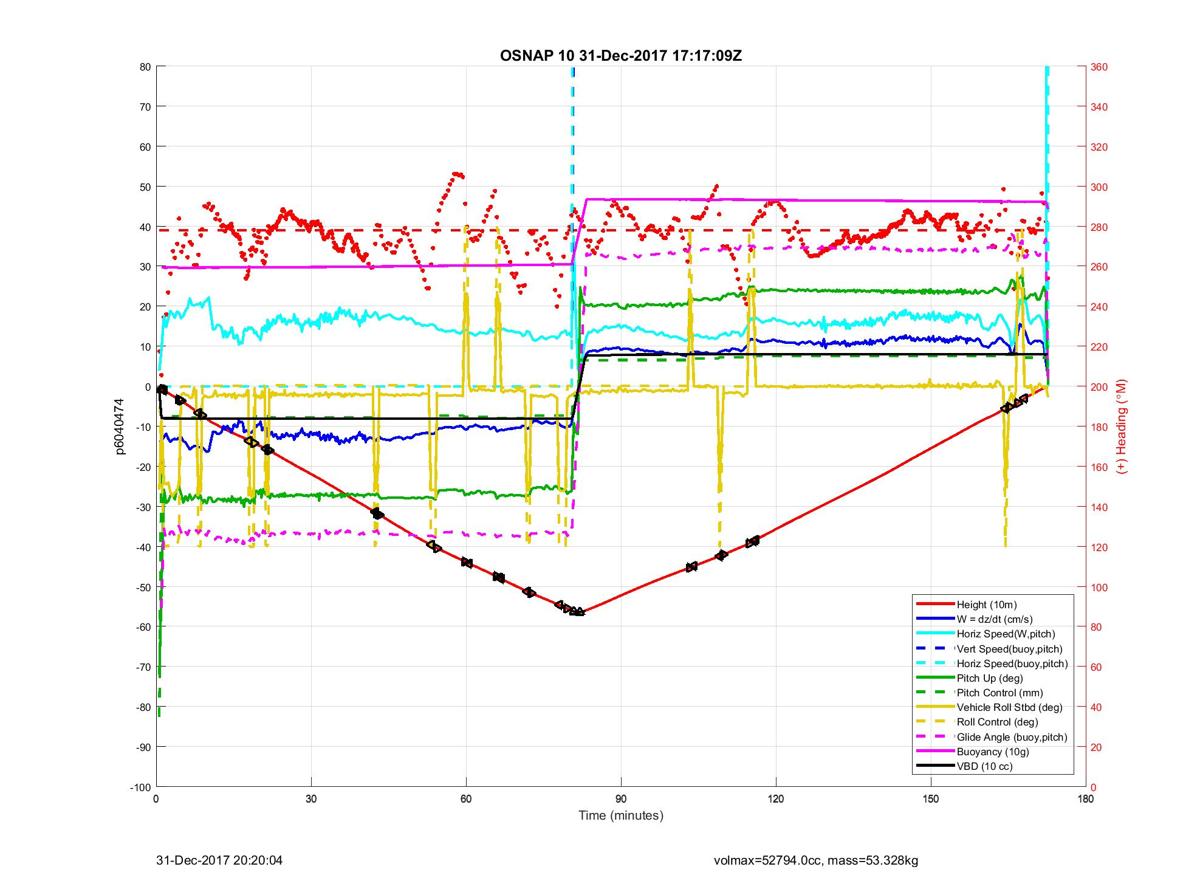Click the solid red line sample in legend
Image resolution: width=1200 pixels, height=885 pixels.
(x=934, y=605)
